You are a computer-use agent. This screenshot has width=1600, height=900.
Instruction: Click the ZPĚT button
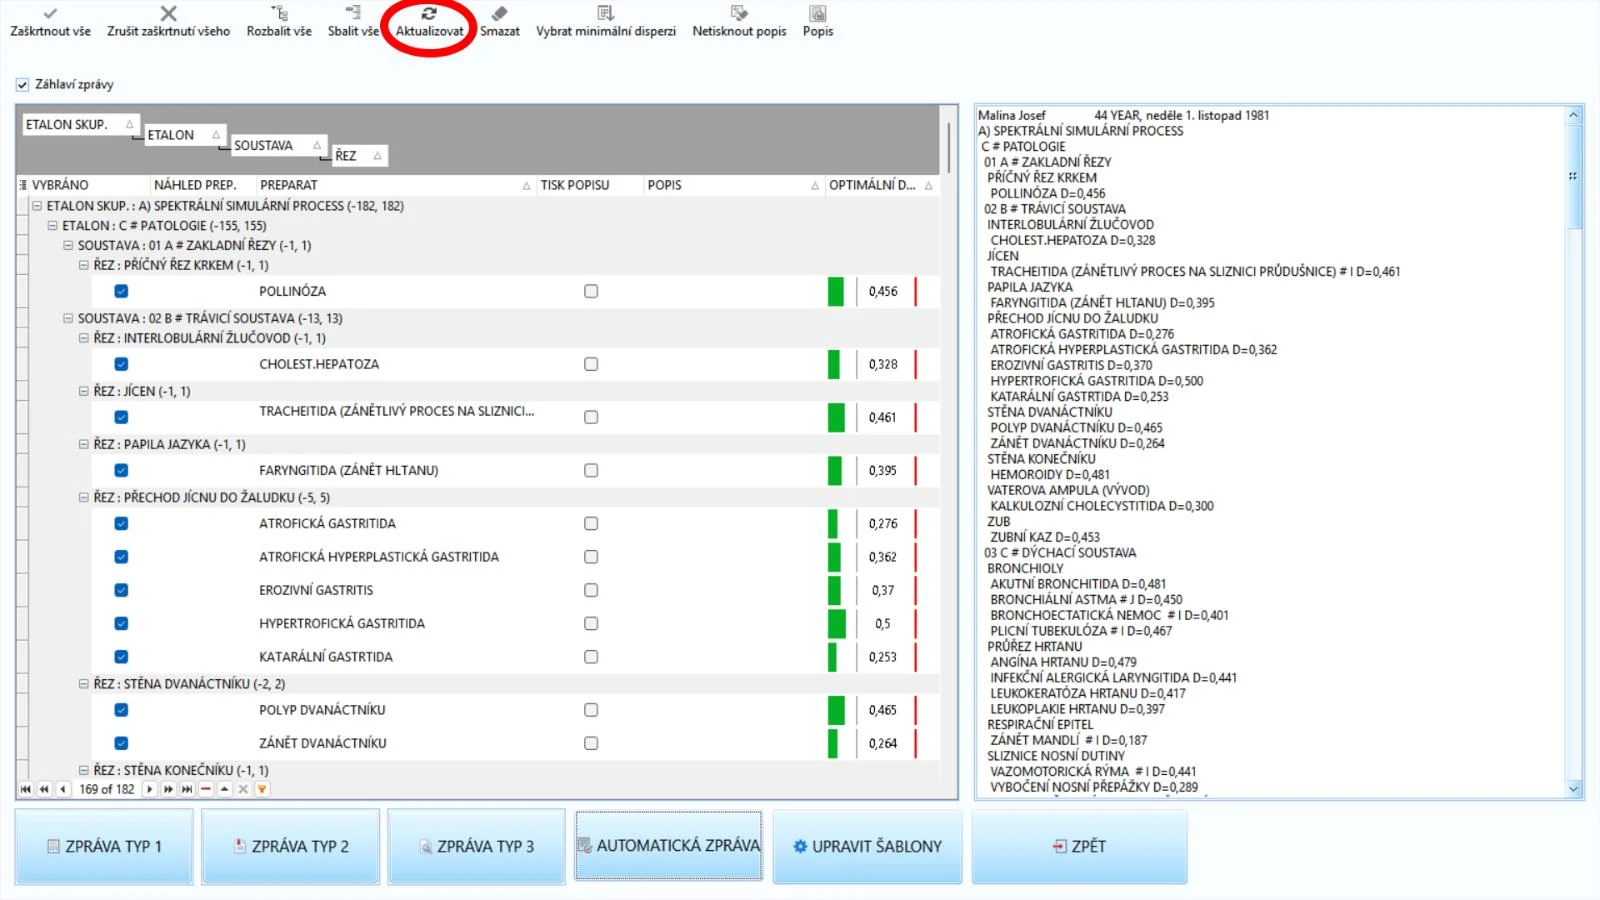(1080, 846)
